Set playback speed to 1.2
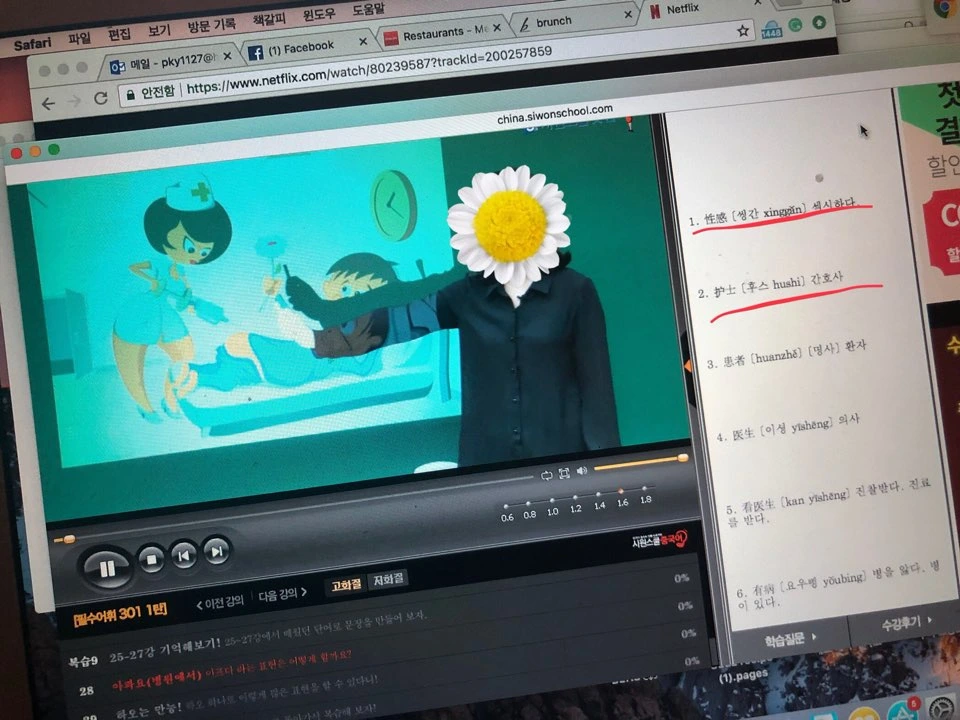 pyautogui.click(x=576, y=503)
